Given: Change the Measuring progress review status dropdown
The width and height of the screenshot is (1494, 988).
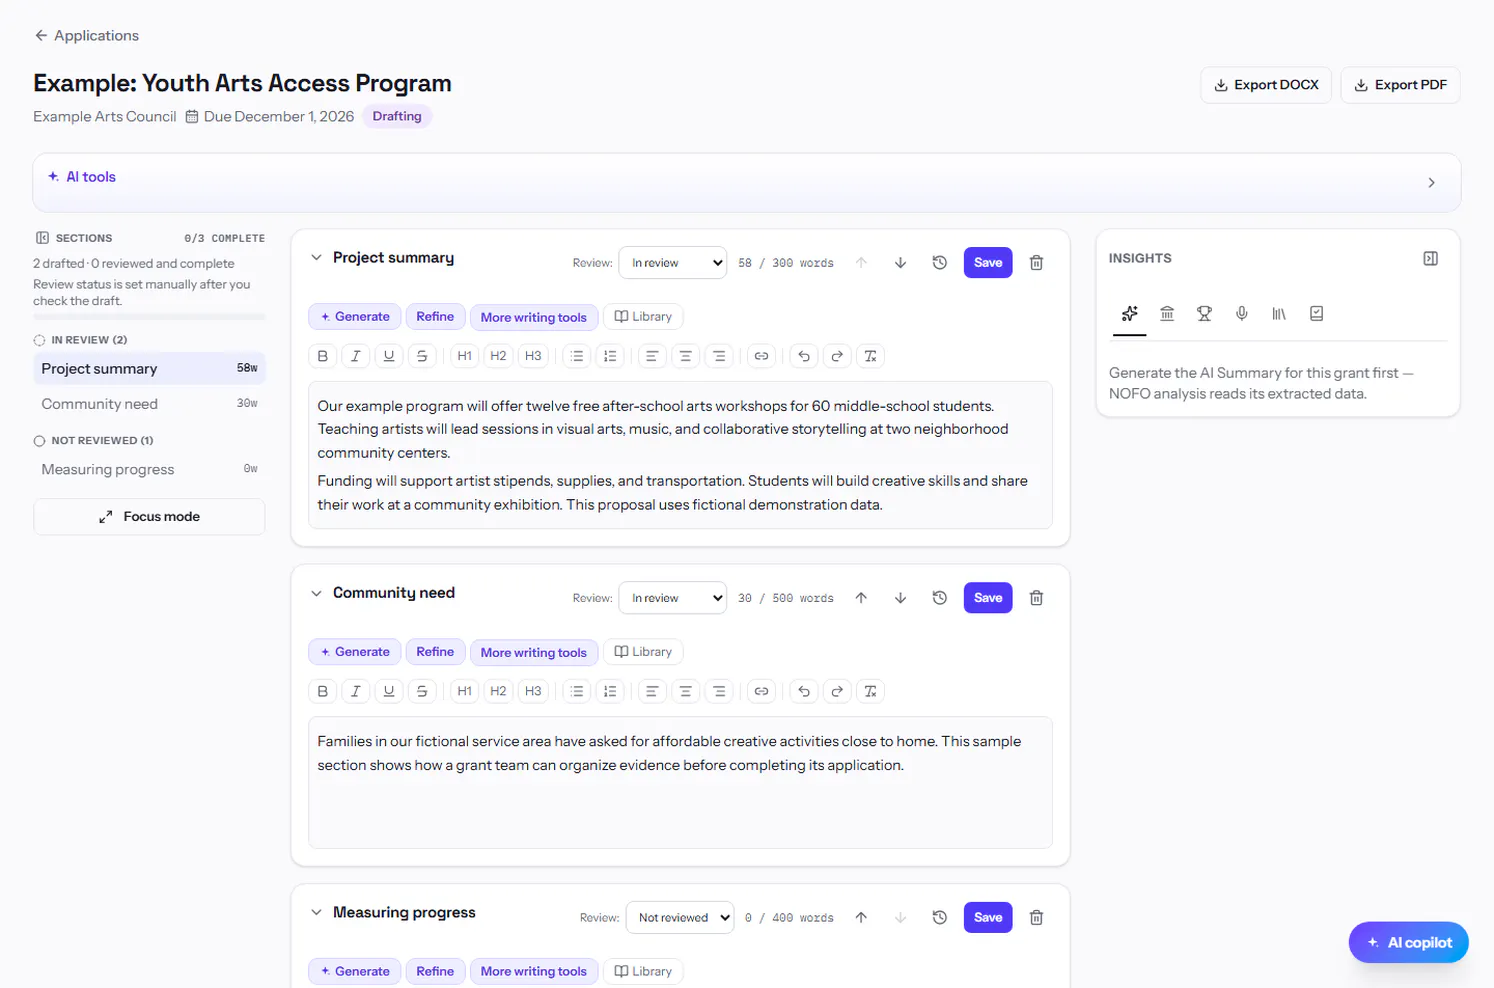Looking at the screenshot, I should [x=680, y=918].
